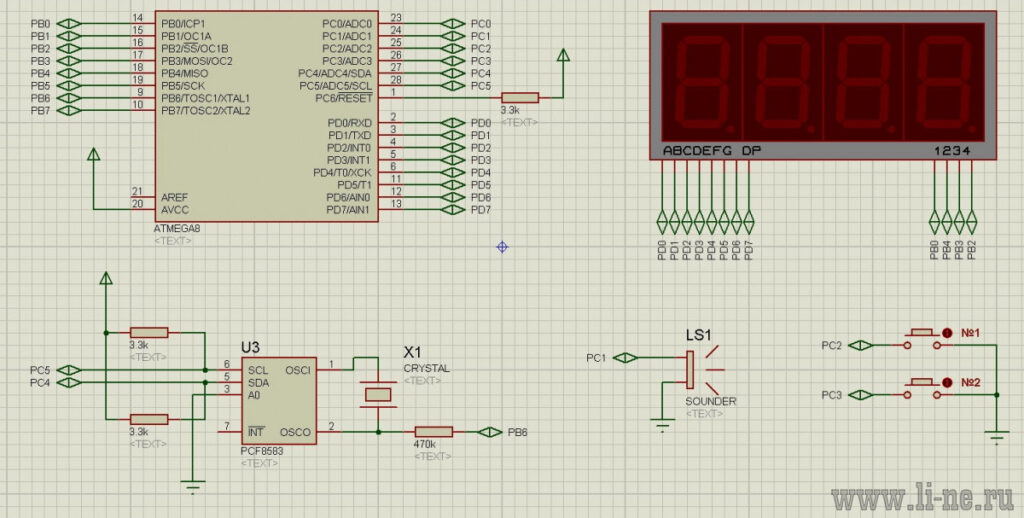This screenshot has width=1024, height=518.
Task: Click the LS1 reference label
Action: [x=698, y=335]
